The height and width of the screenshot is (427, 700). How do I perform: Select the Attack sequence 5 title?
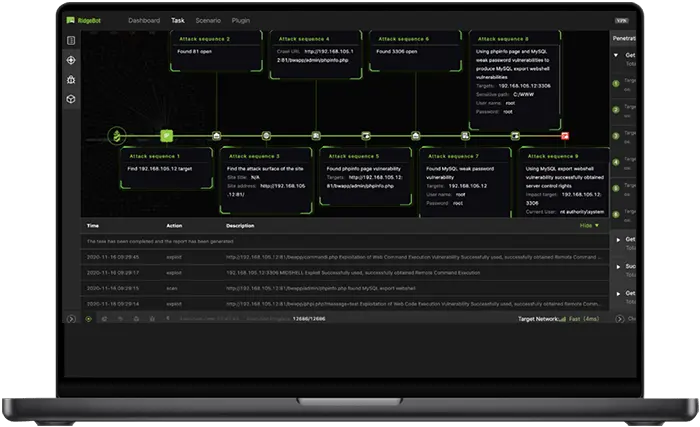[x=354, y=156]
